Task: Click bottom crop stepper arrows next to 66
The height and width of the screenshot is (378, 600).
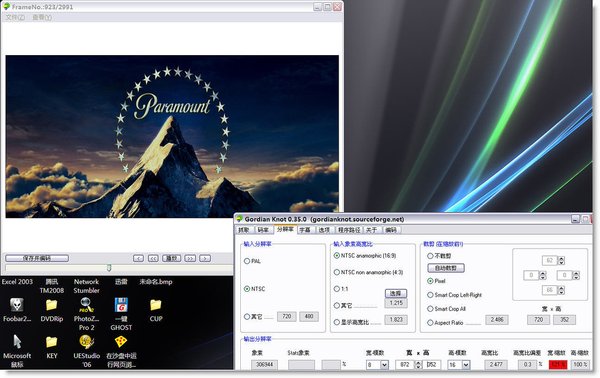Action: point(561,290)
